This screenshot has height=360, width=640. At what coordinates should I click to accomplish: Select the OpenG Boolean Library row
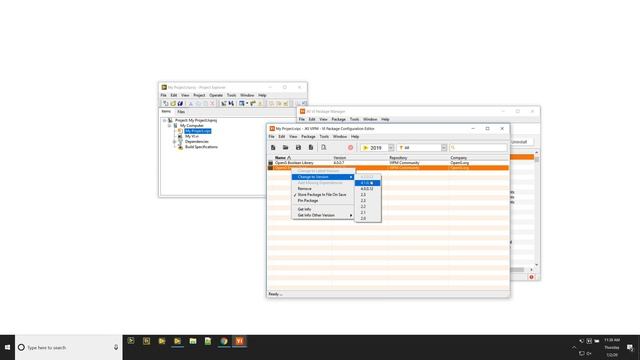click(388, 162)
